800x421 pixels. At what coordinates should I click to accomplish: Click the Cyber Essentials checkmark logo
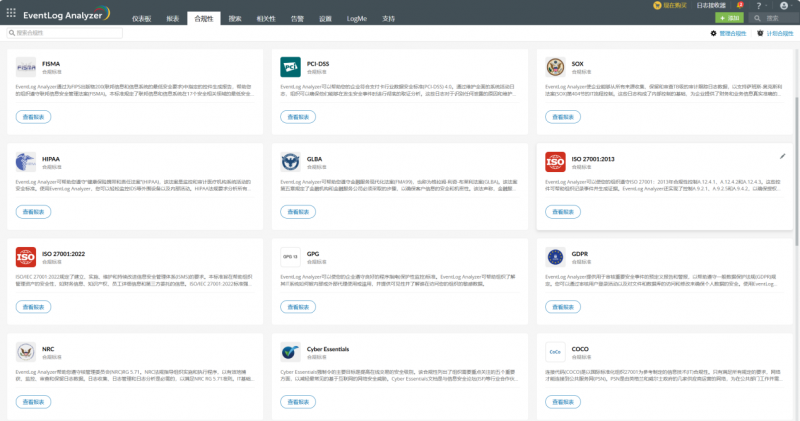click(x=290, y=352)
